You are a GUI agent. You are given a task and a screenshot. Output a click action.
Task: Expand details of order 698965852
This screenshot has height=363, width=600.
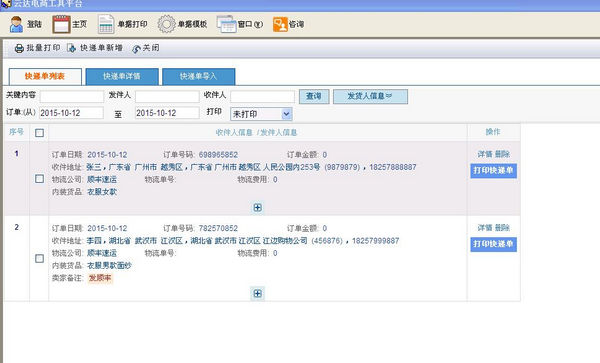(x=258, y=207)
